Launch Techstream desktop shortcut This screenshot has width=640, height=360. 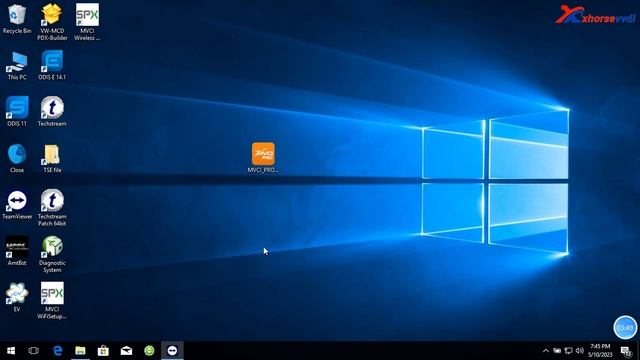point(52,111)
